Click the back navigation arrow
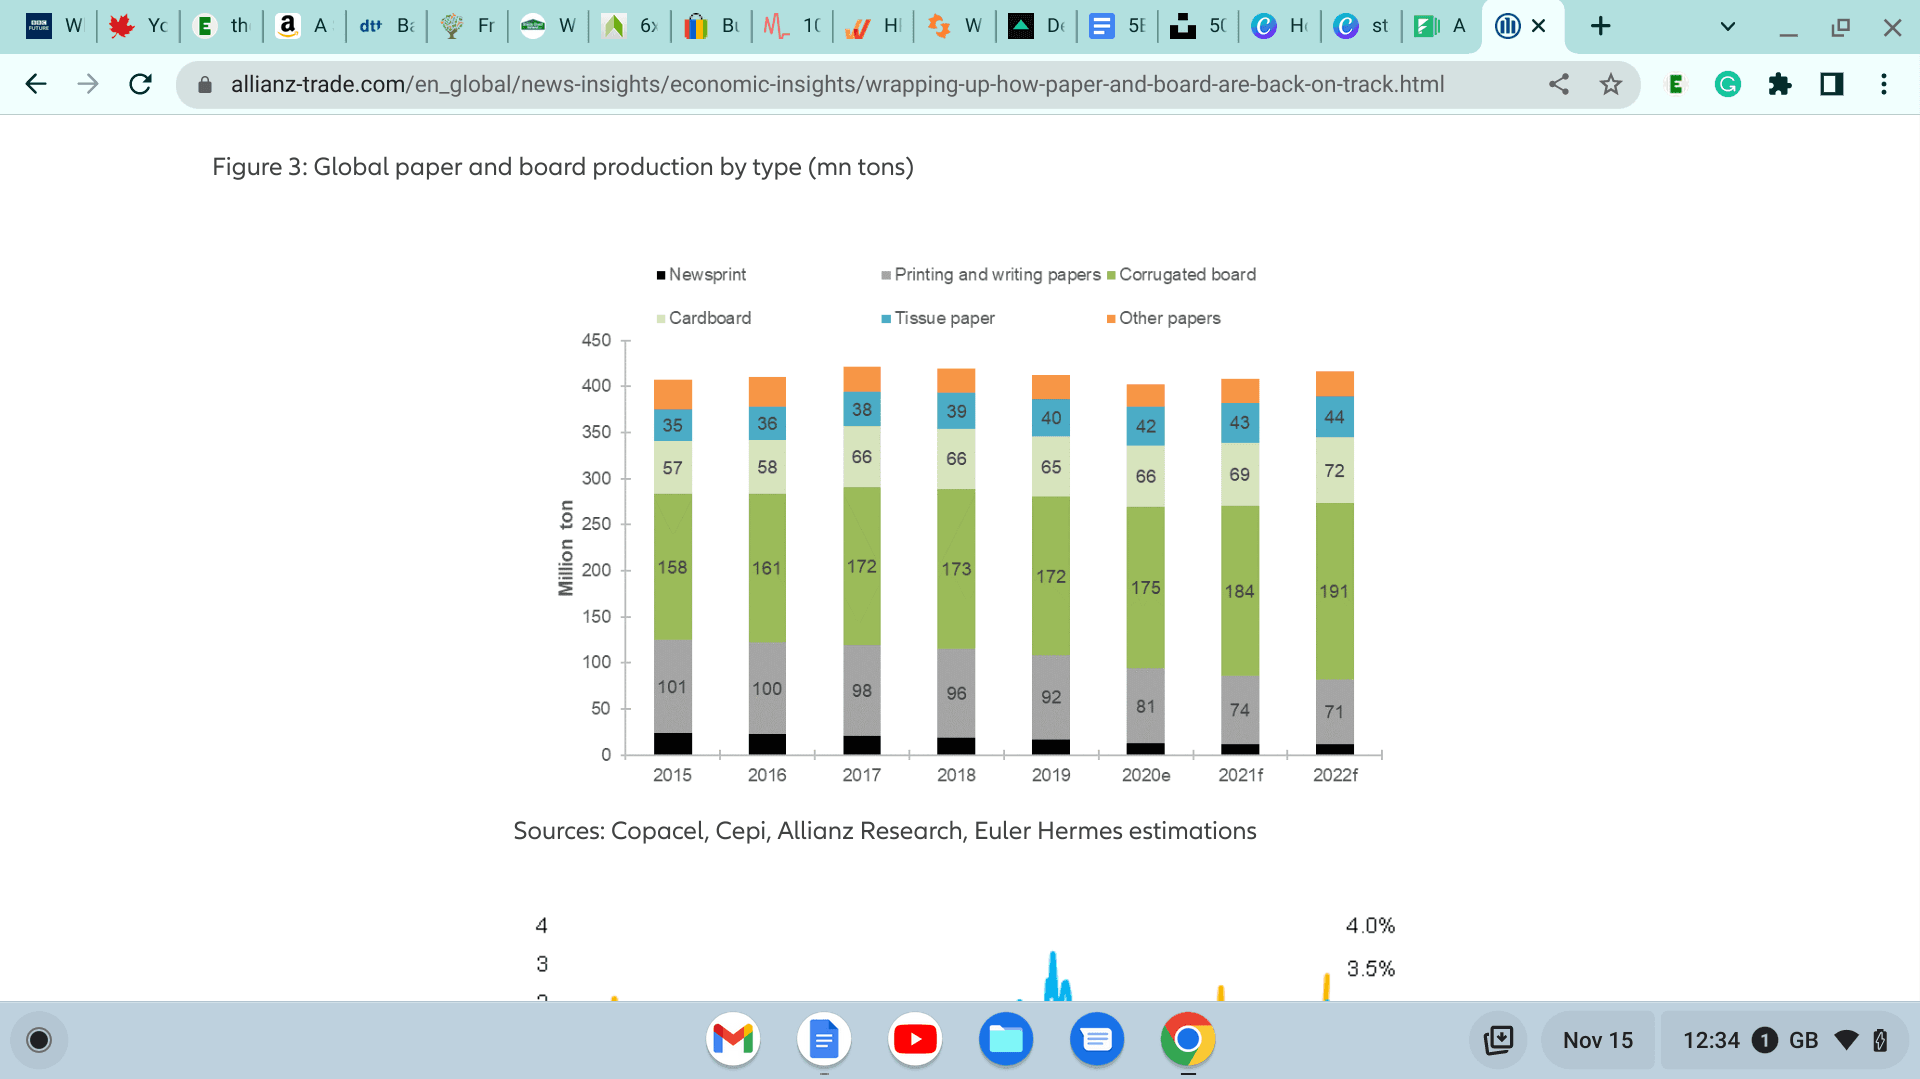The image size is (1920, 1079). pyautogui.click(x=36, y=84)
